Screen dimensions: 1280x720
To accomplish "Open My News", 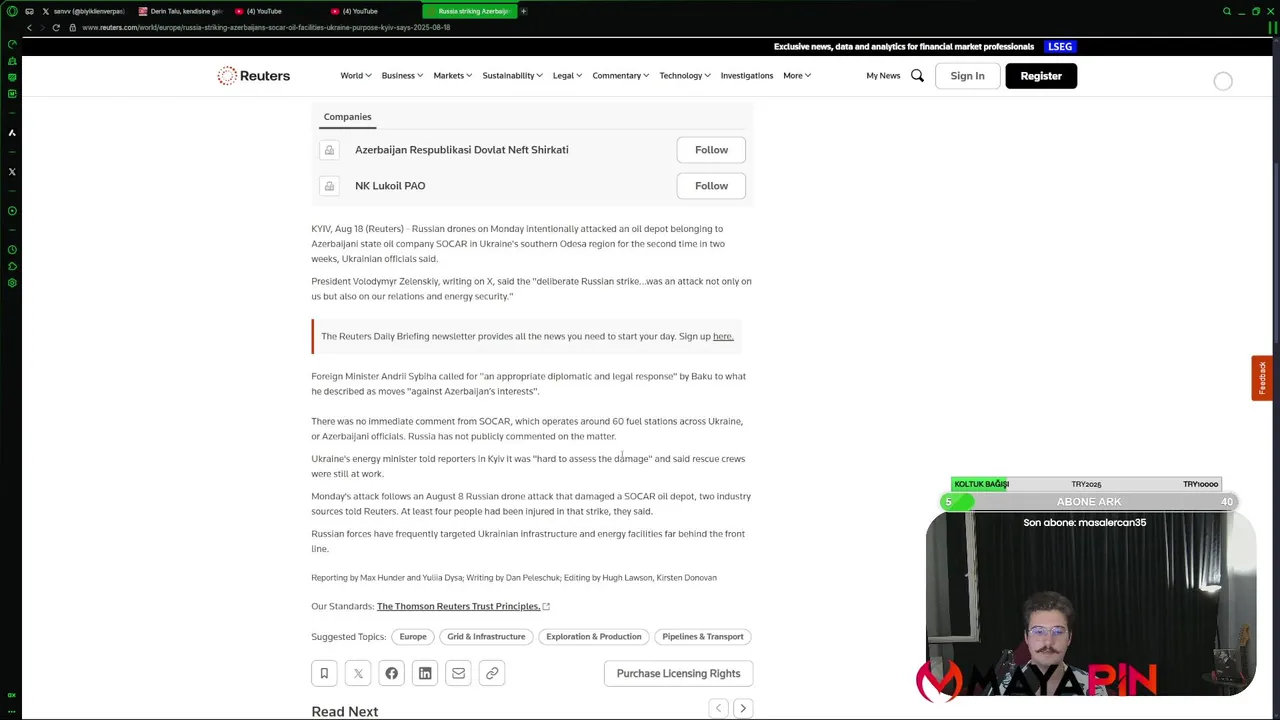I will click(883, 75).
